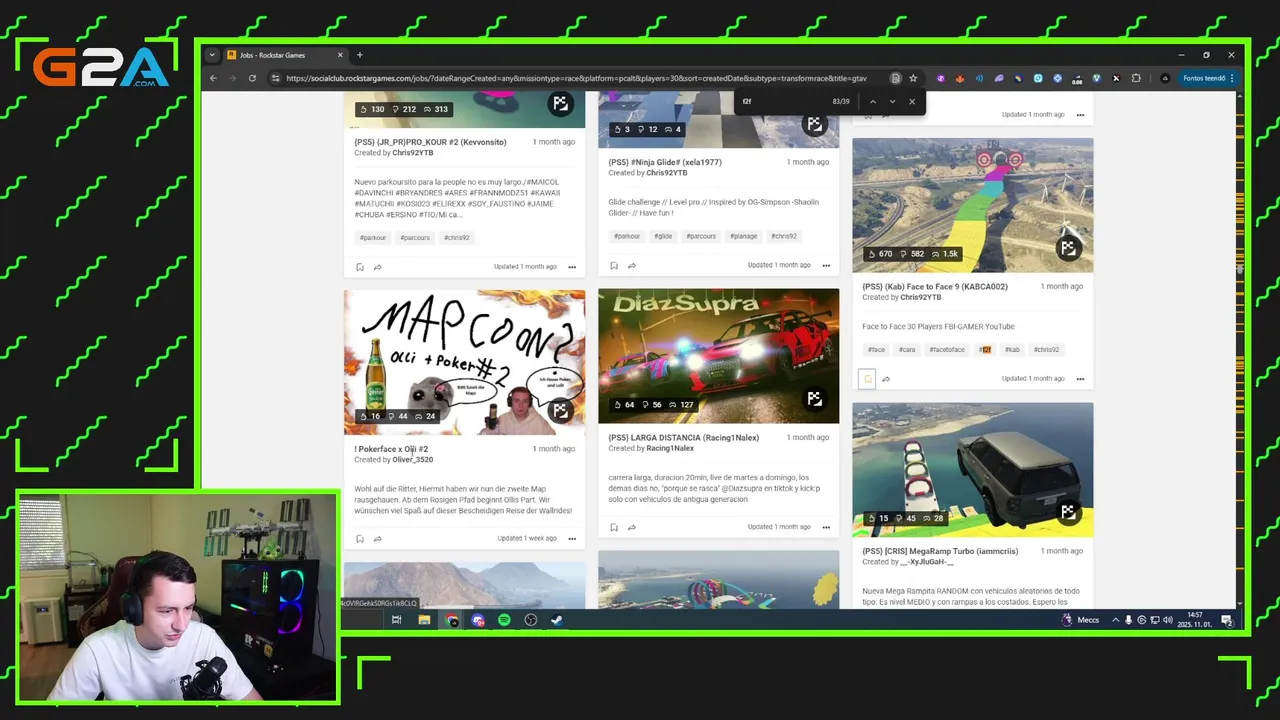Expand hidden system tray icons chevron

1115,620
